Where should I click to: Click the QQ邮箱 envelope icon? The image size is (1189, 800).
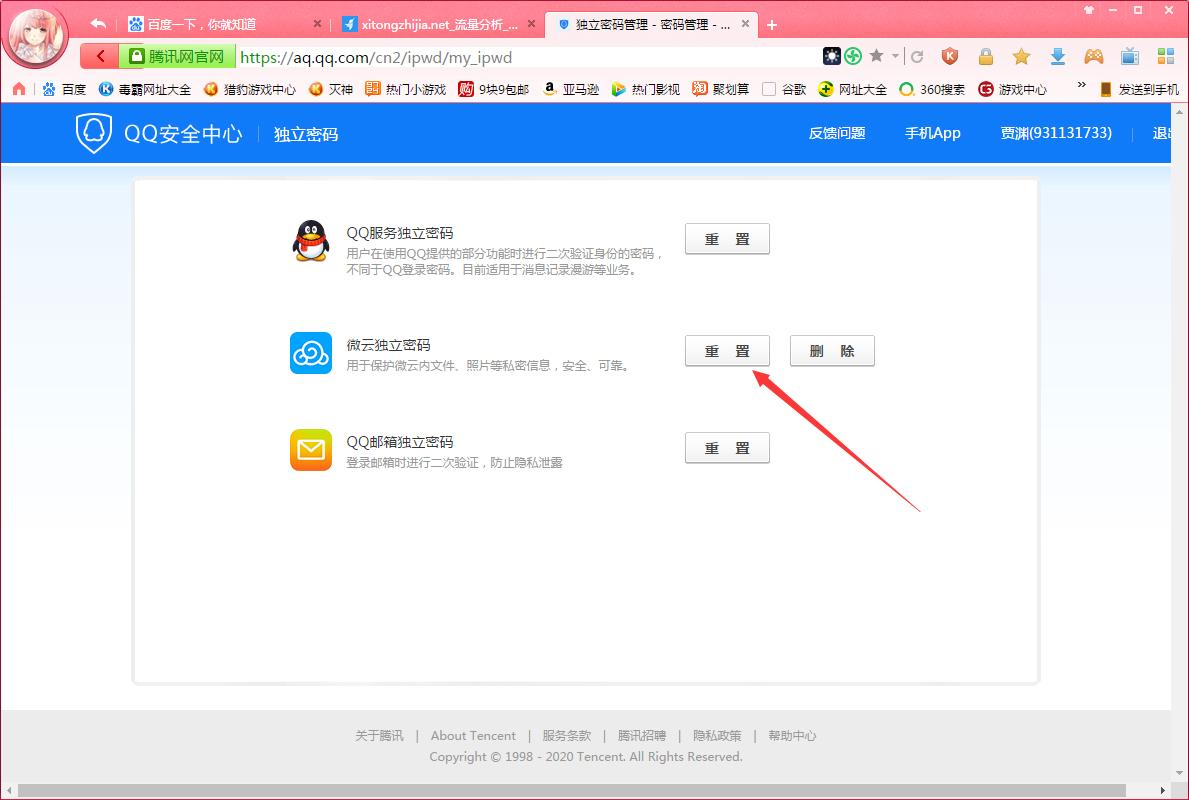(310, 451)
